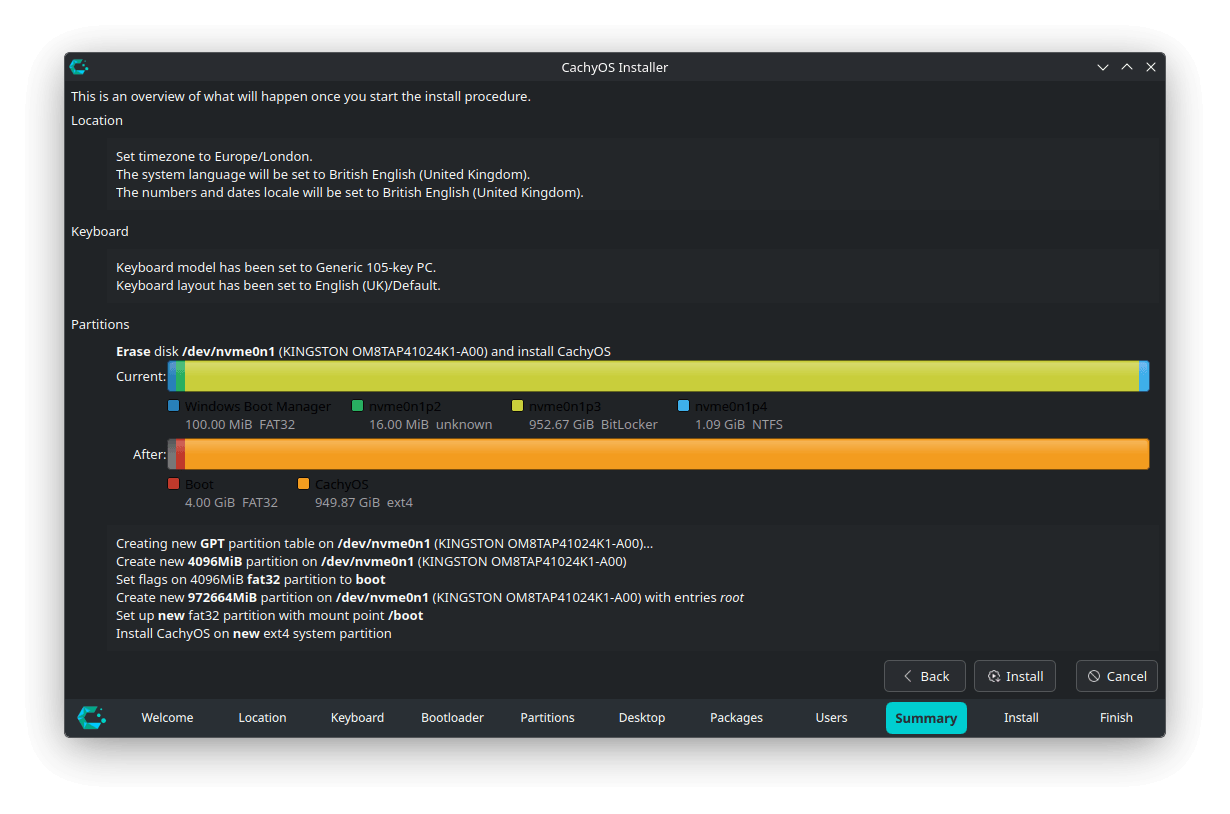
Task: Click the 'CachyOS Installer' window title
Action: (615, 67)
